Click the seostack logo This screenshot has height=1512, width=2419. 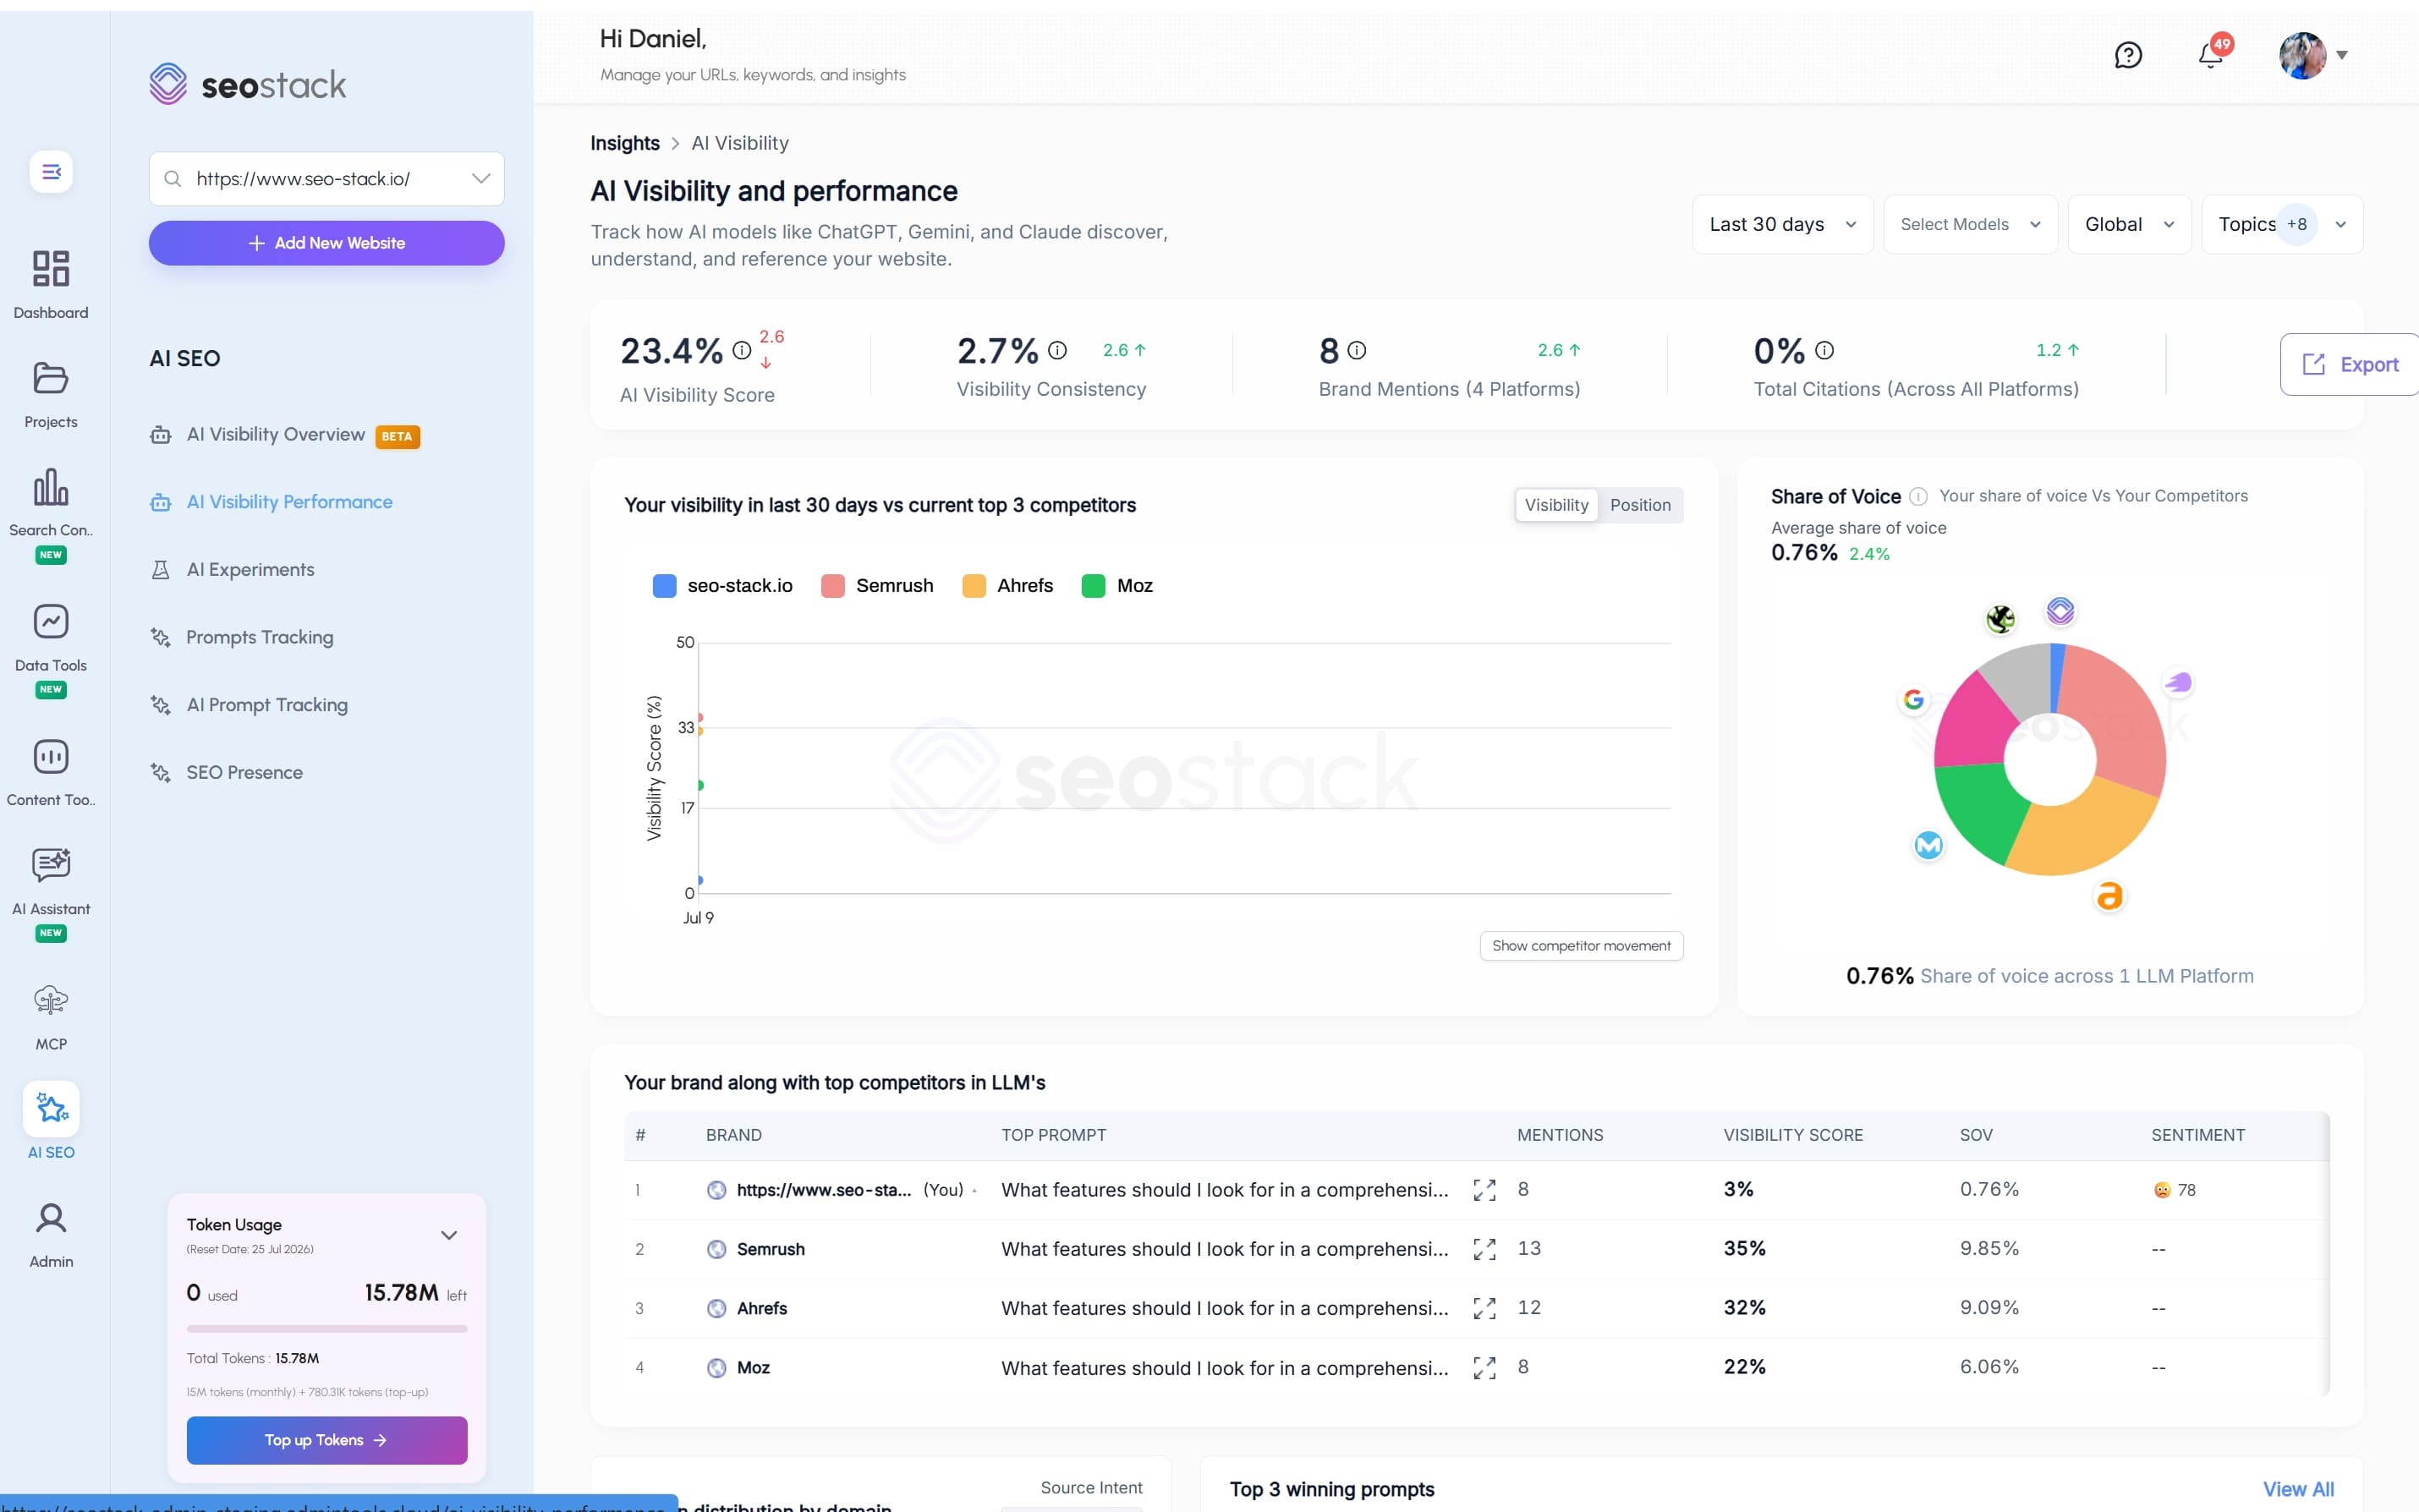point(248,84)
